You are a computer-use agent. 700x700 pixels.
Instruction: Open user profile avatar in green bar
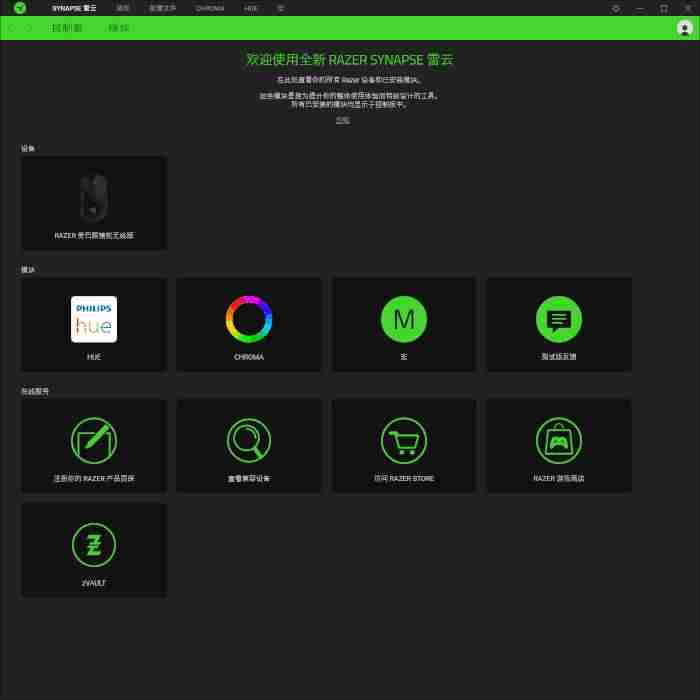point(684,28)
